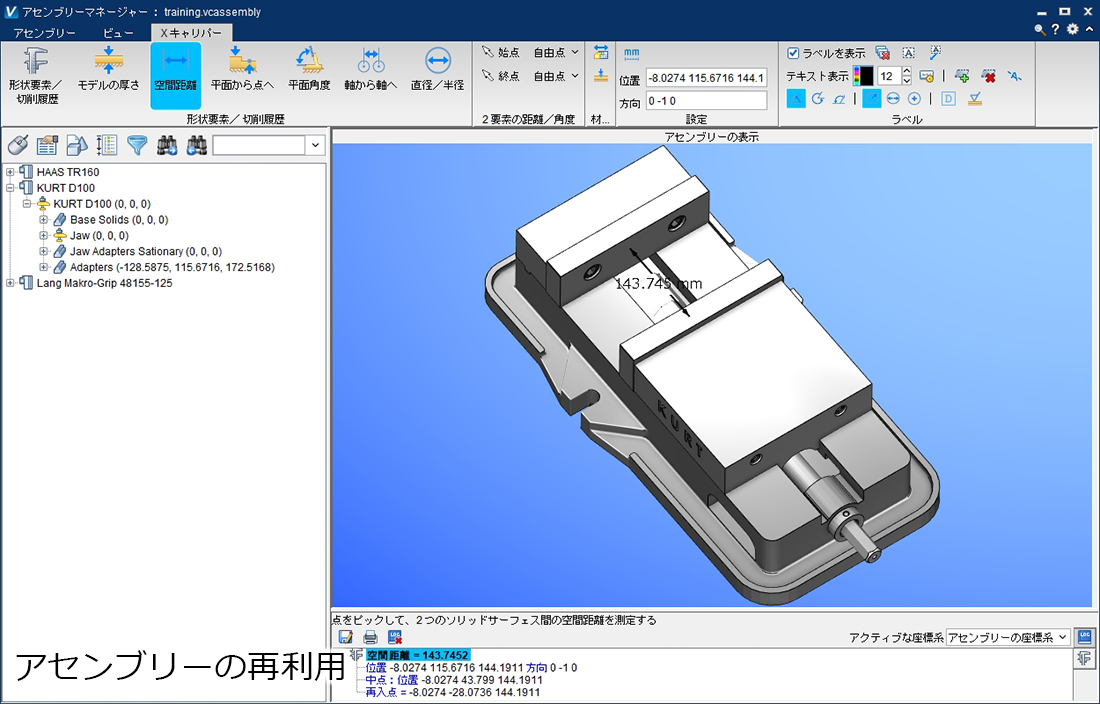Select the 軸から軸へ tool
The height and width of the screenshot is (704, 1100).
pos(370,70)
